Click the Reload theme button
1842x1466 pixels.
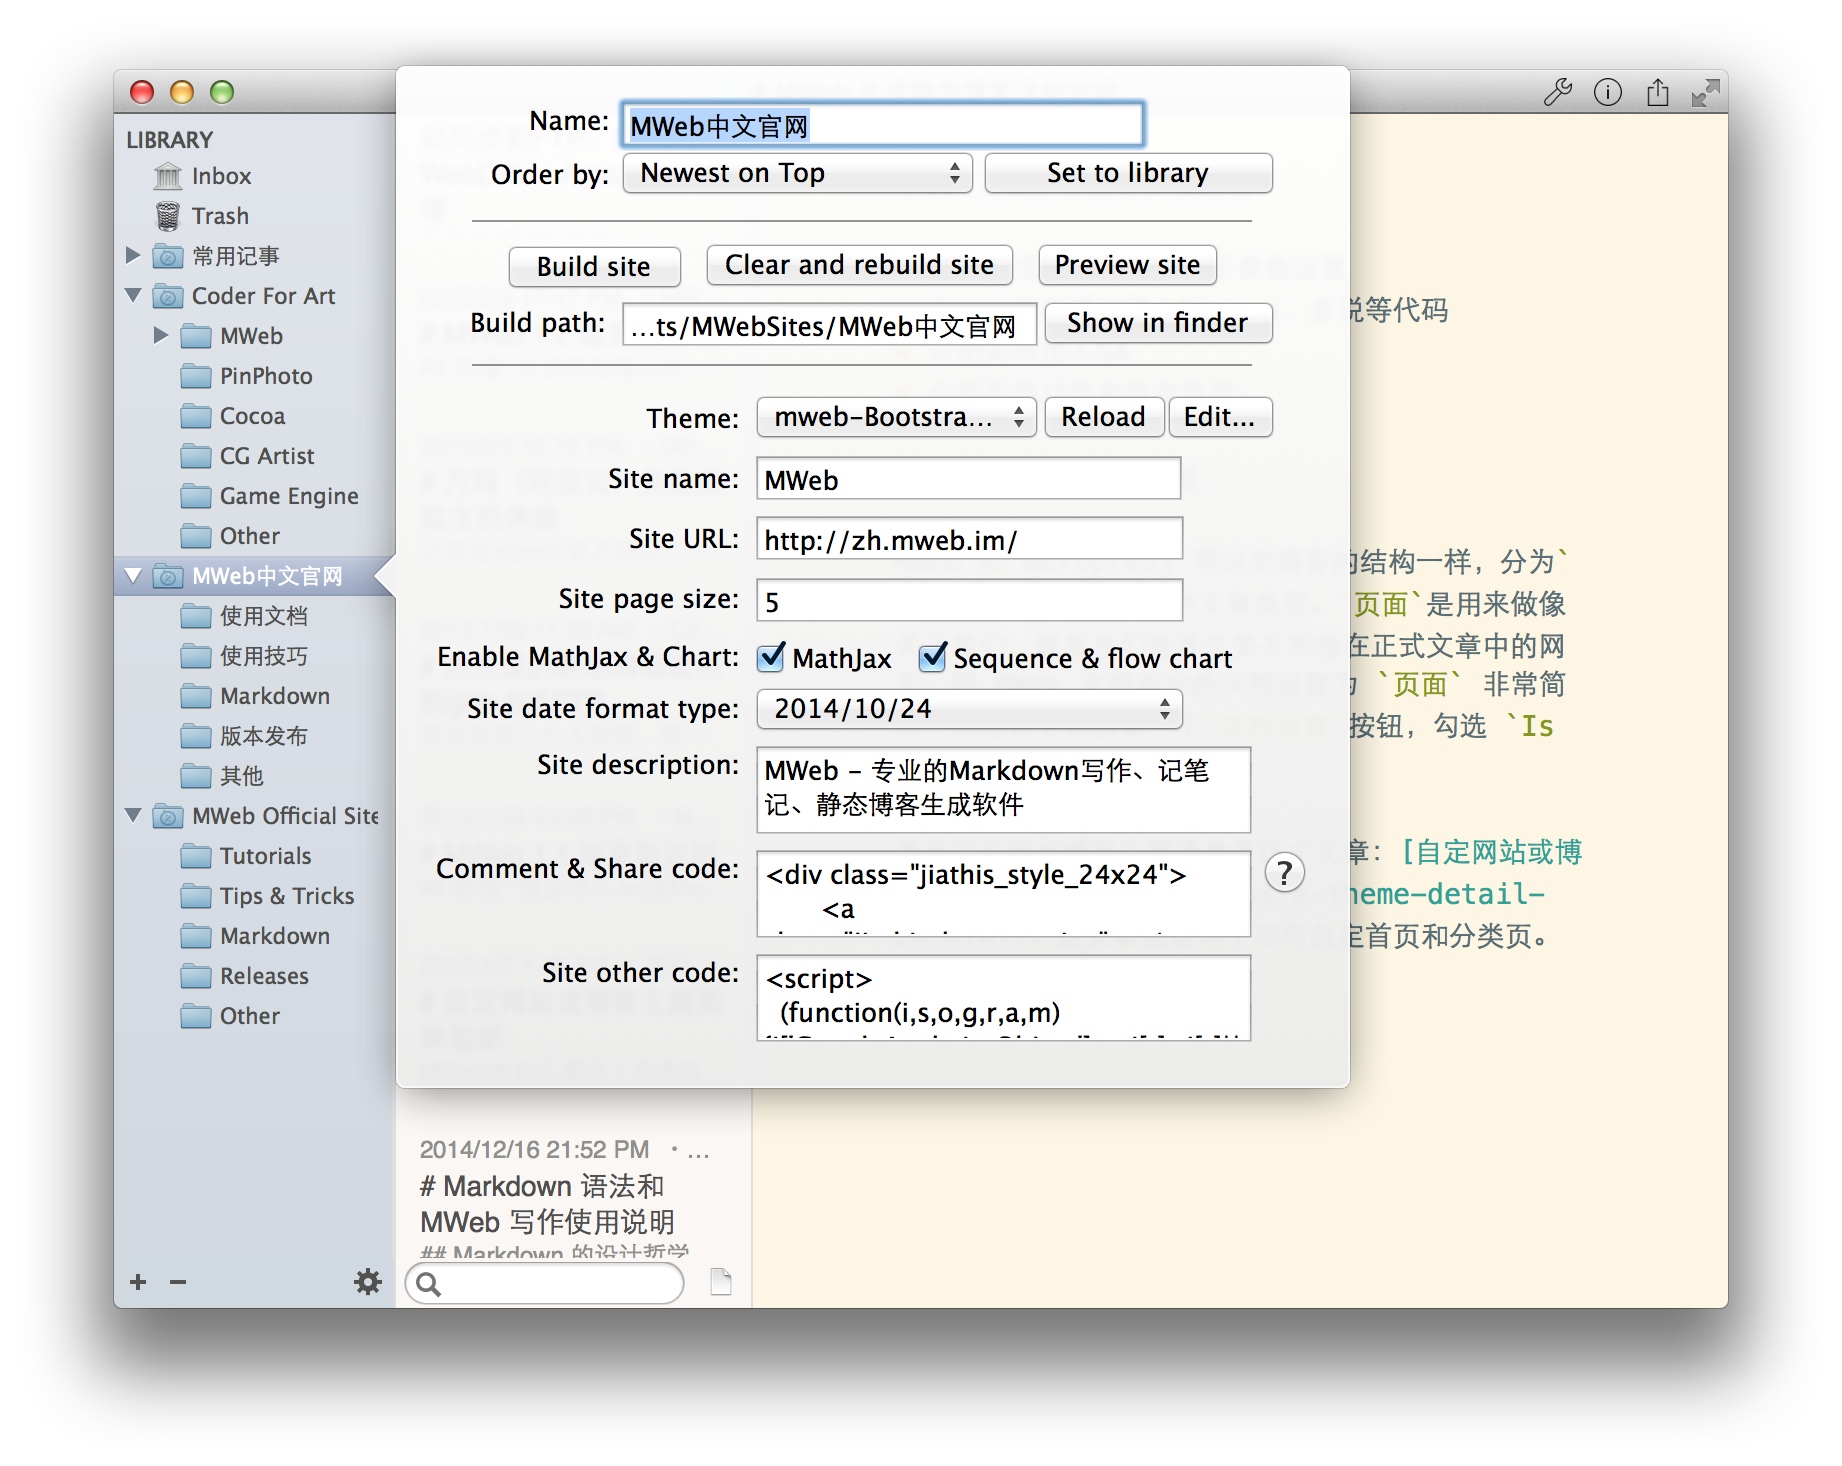[x=1104, y=417]
